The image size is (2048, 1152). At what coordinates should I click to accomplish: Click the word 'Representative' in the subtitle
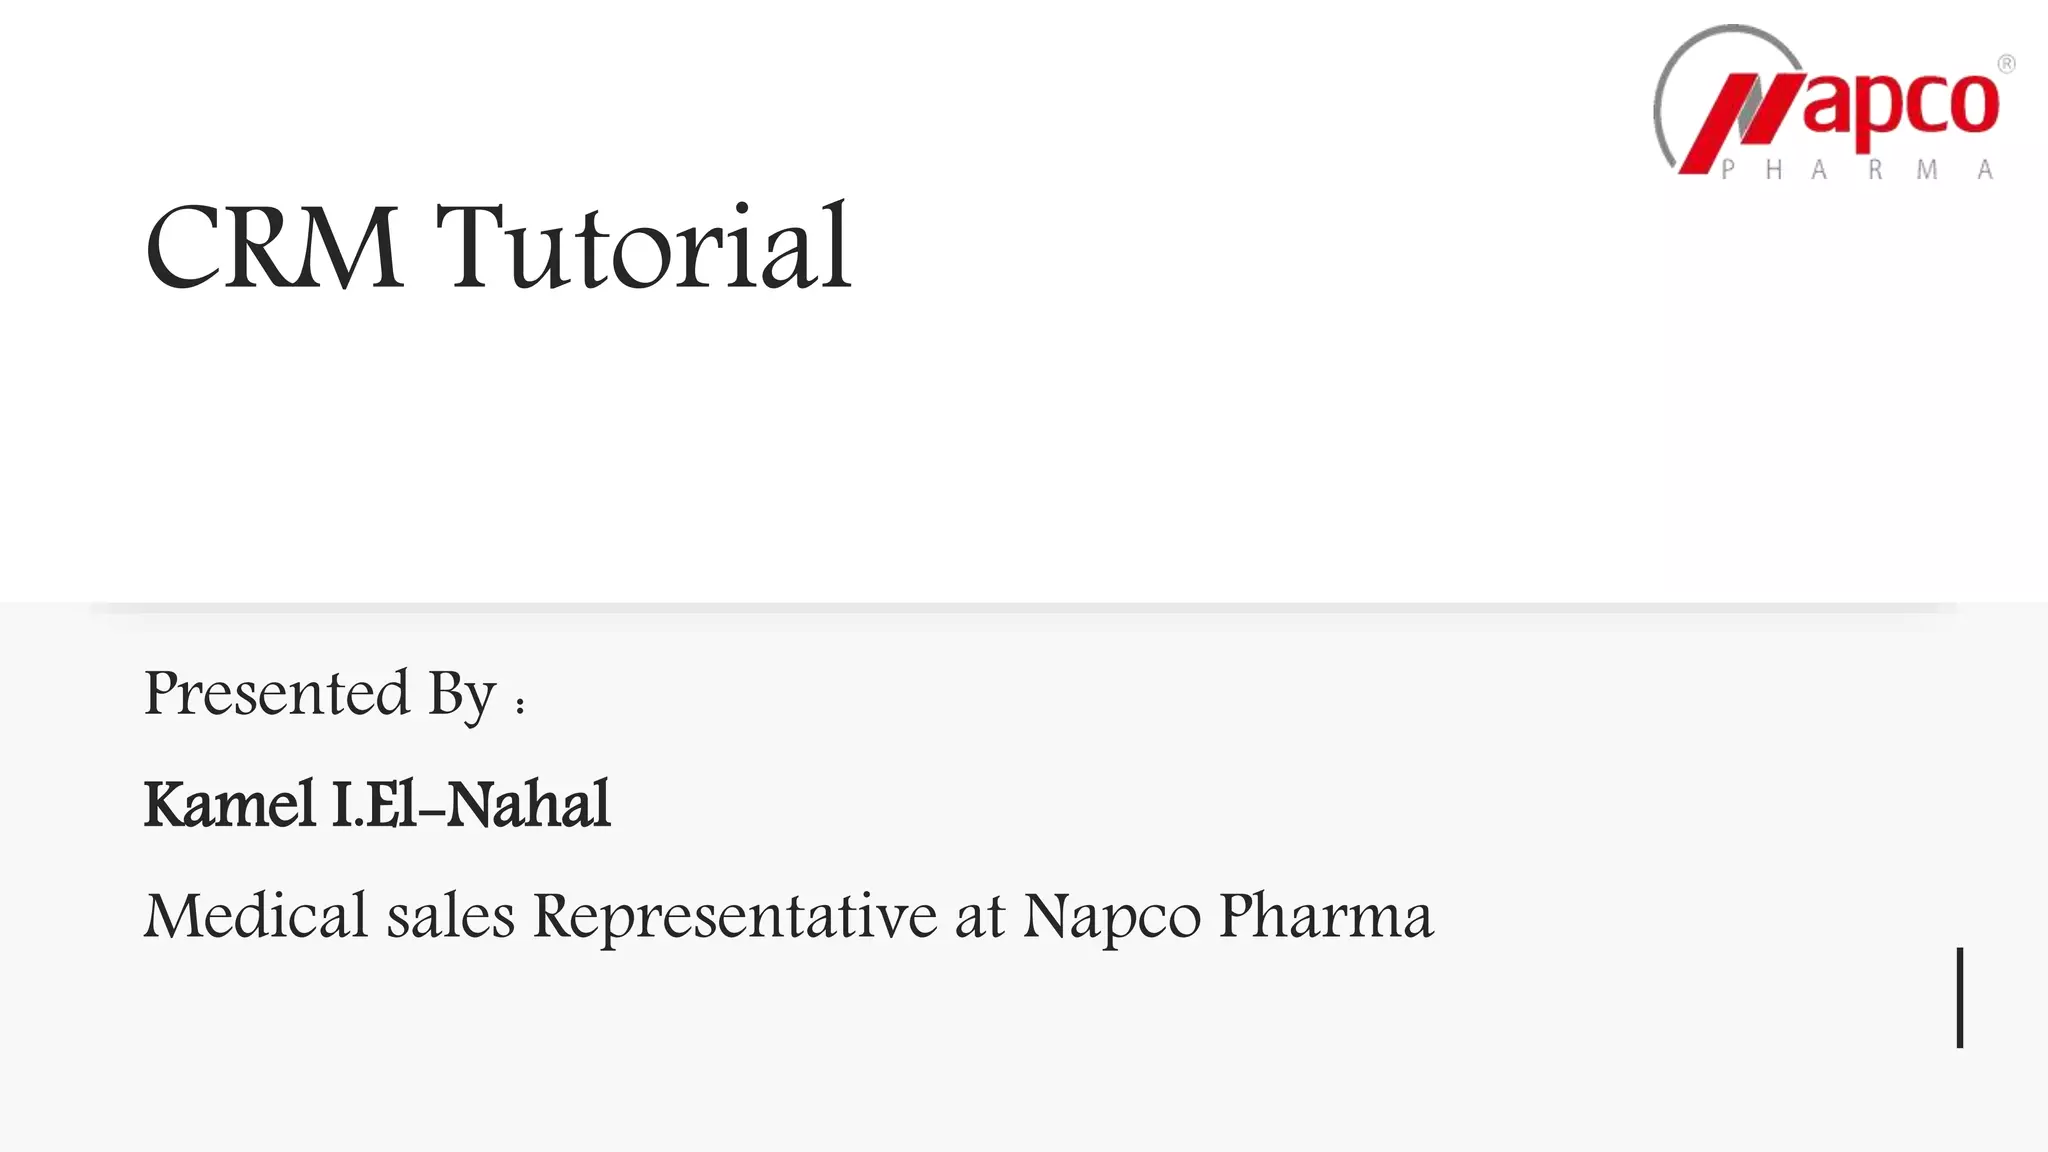[x=734, y=915]
